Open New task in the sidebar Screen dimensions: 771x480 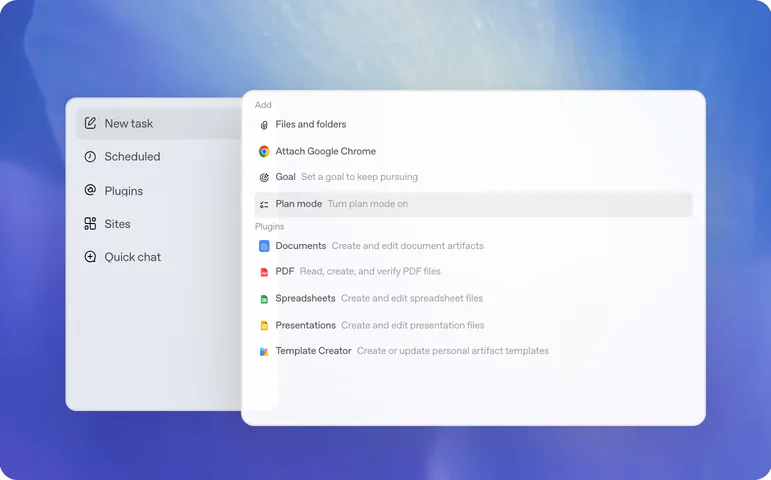tap(160, 123)
